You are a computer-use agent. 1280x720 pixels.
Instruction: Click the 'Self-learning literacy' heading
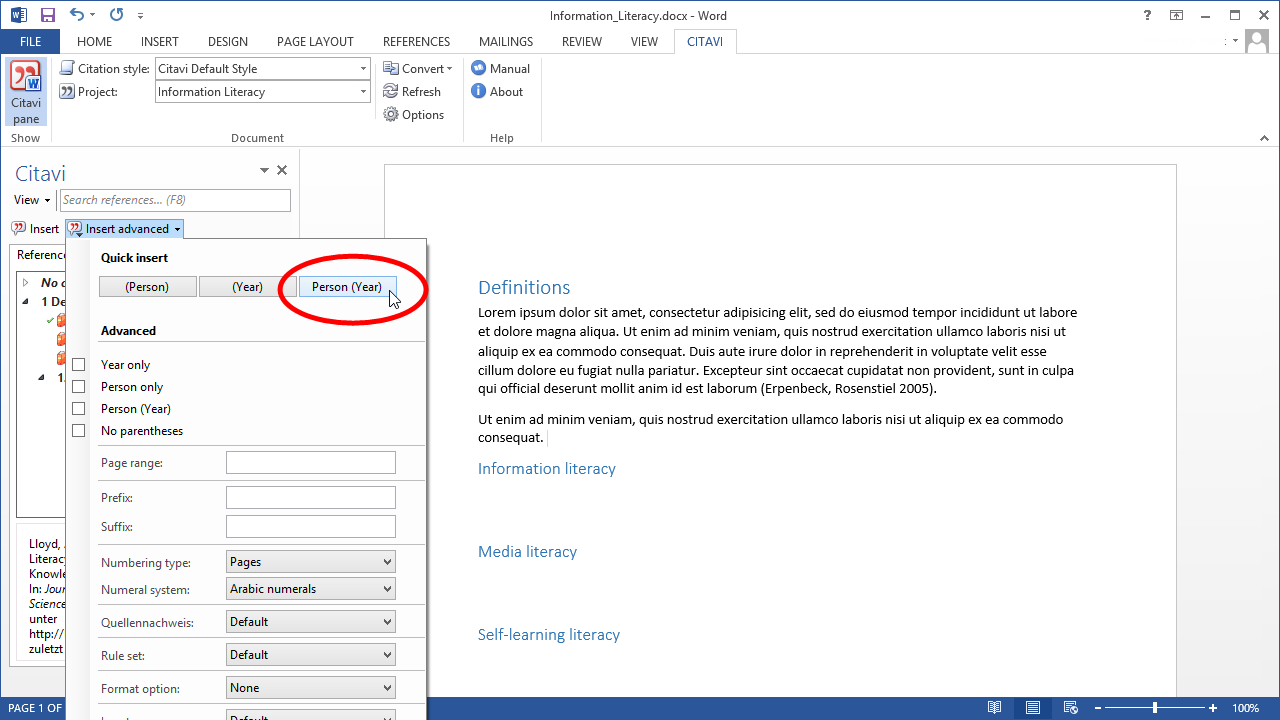pos(549,634)
